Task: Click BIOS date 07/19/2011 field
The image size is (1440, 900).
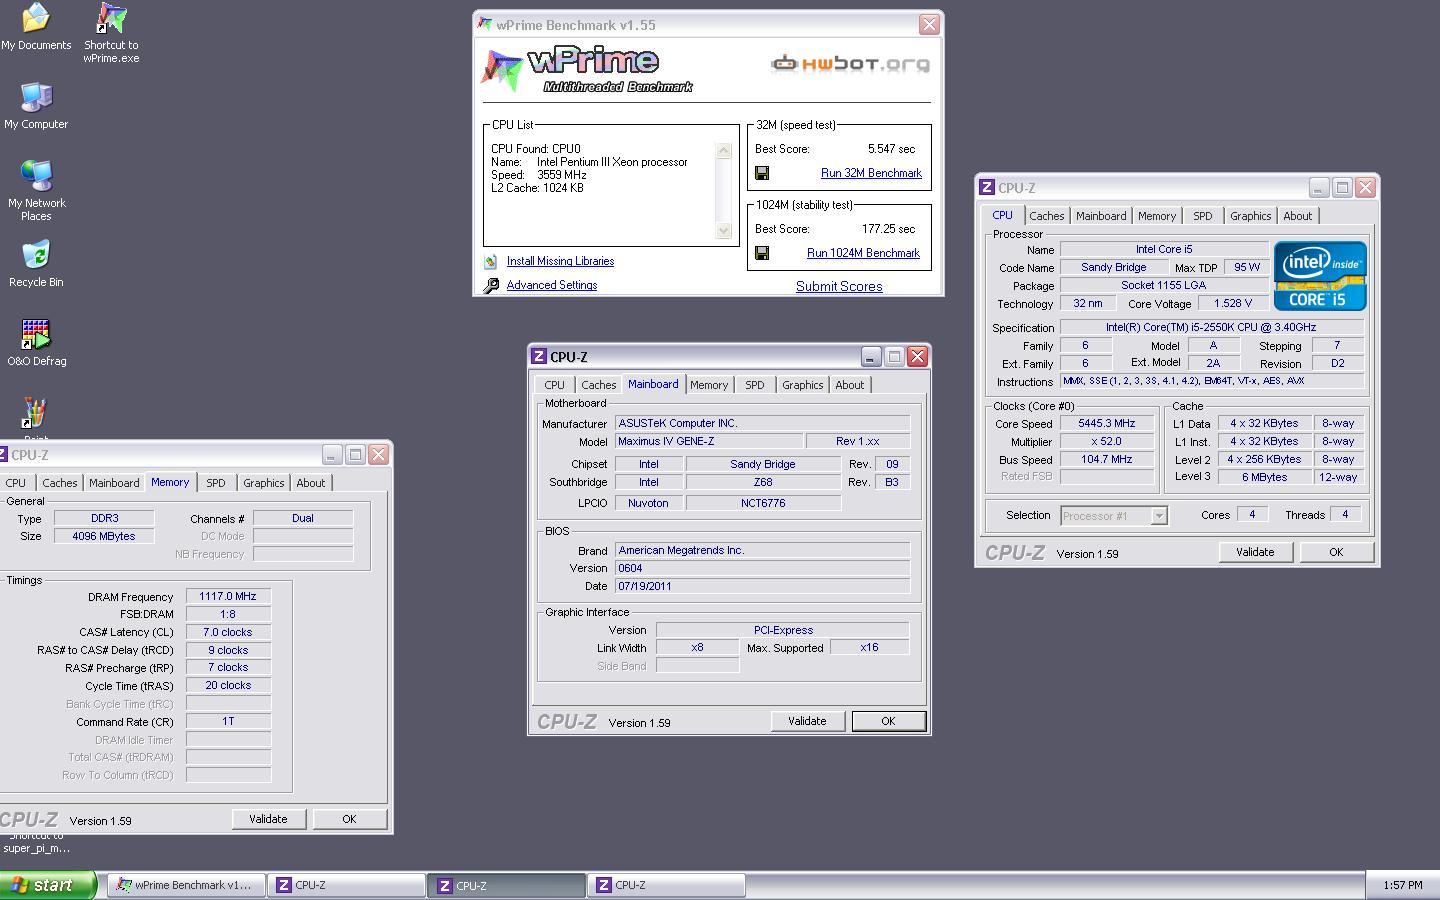Action: (762, 586)
